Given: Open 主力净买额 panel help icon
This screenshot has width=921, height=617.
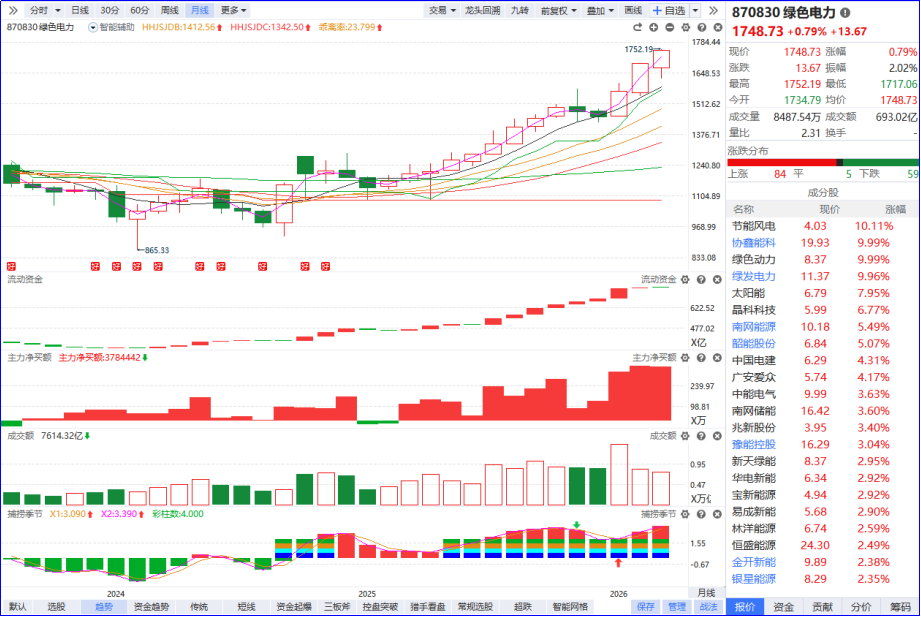Looking at the screenshot, I should (701, 358).
